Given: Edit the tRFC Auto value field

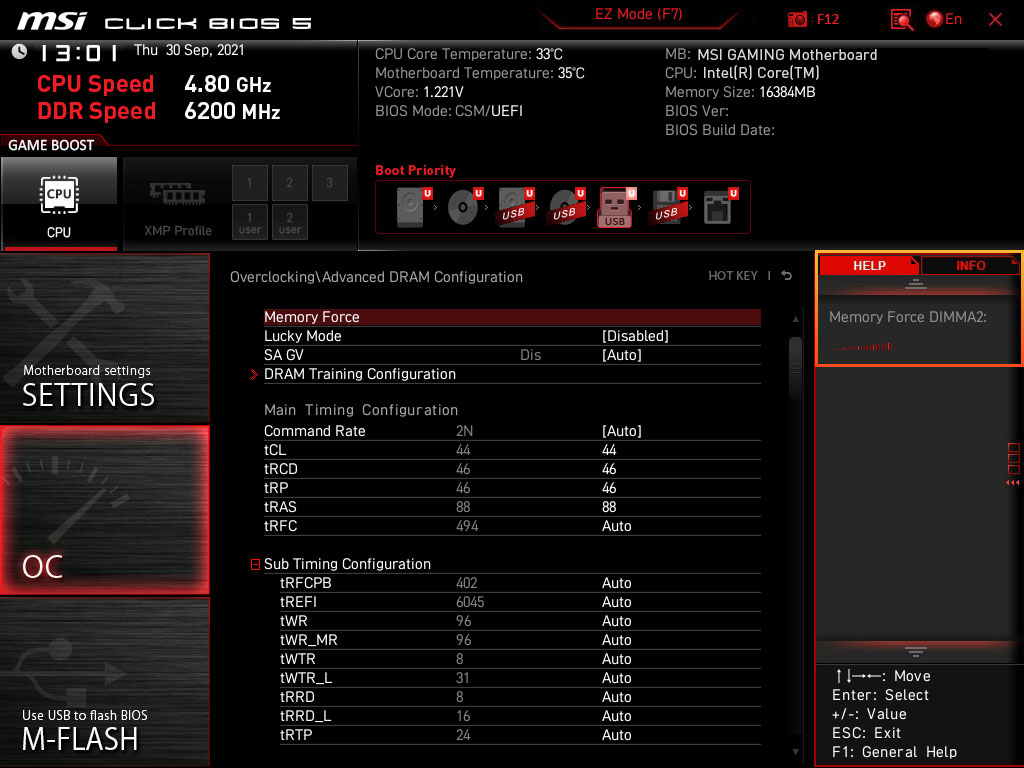Looking at the screenshot, I should [616, 526].
